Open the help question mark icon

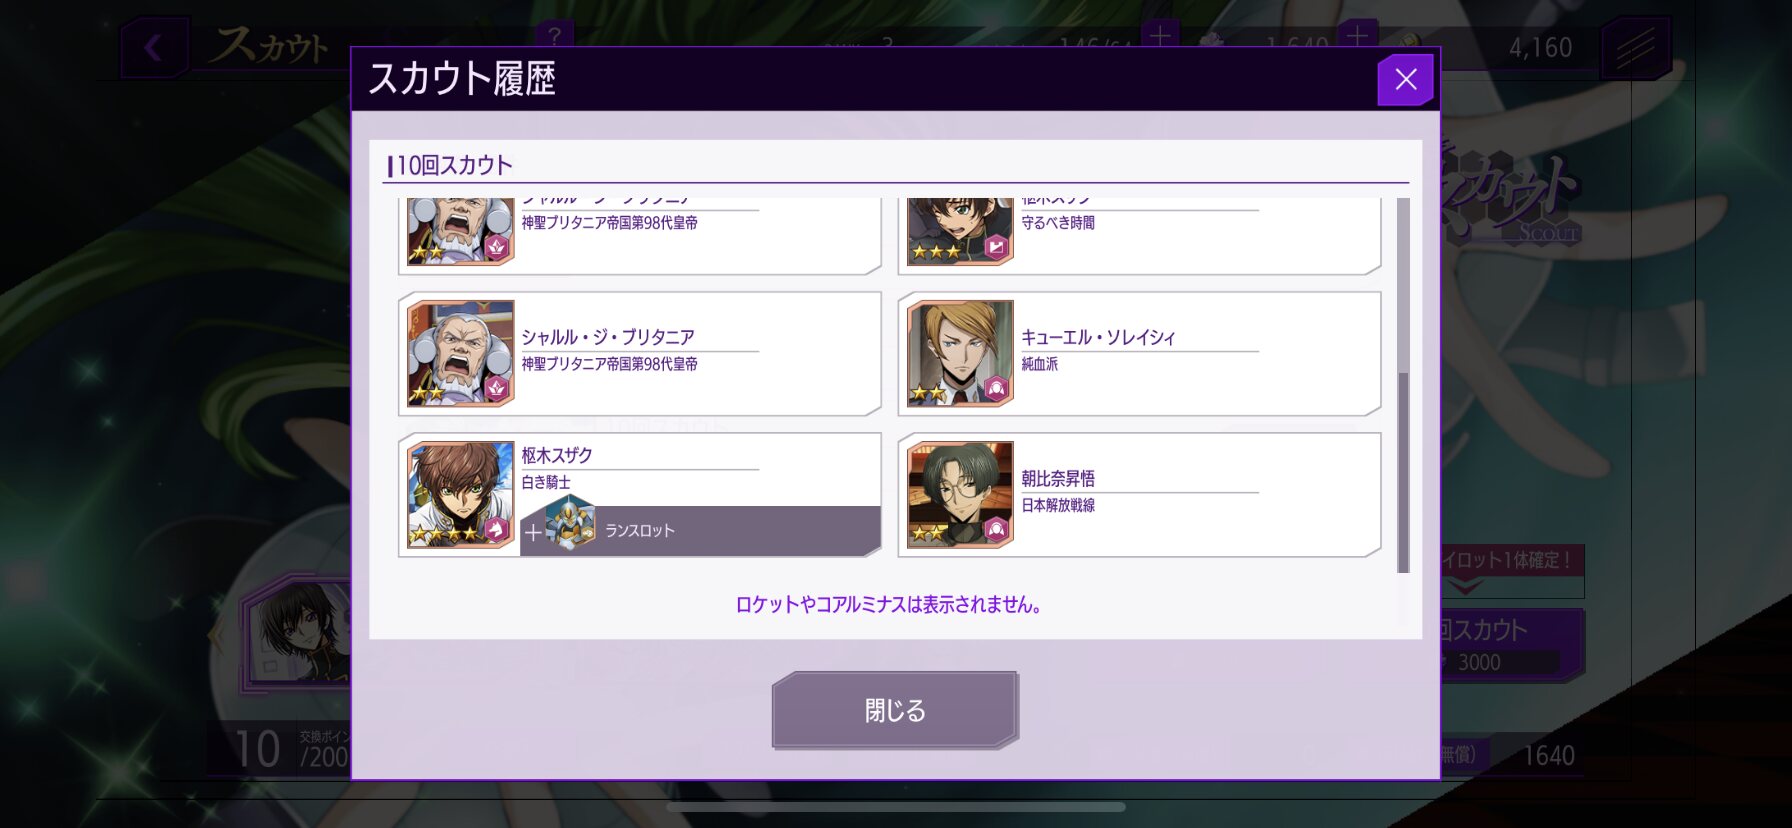[x=554, y=35]
